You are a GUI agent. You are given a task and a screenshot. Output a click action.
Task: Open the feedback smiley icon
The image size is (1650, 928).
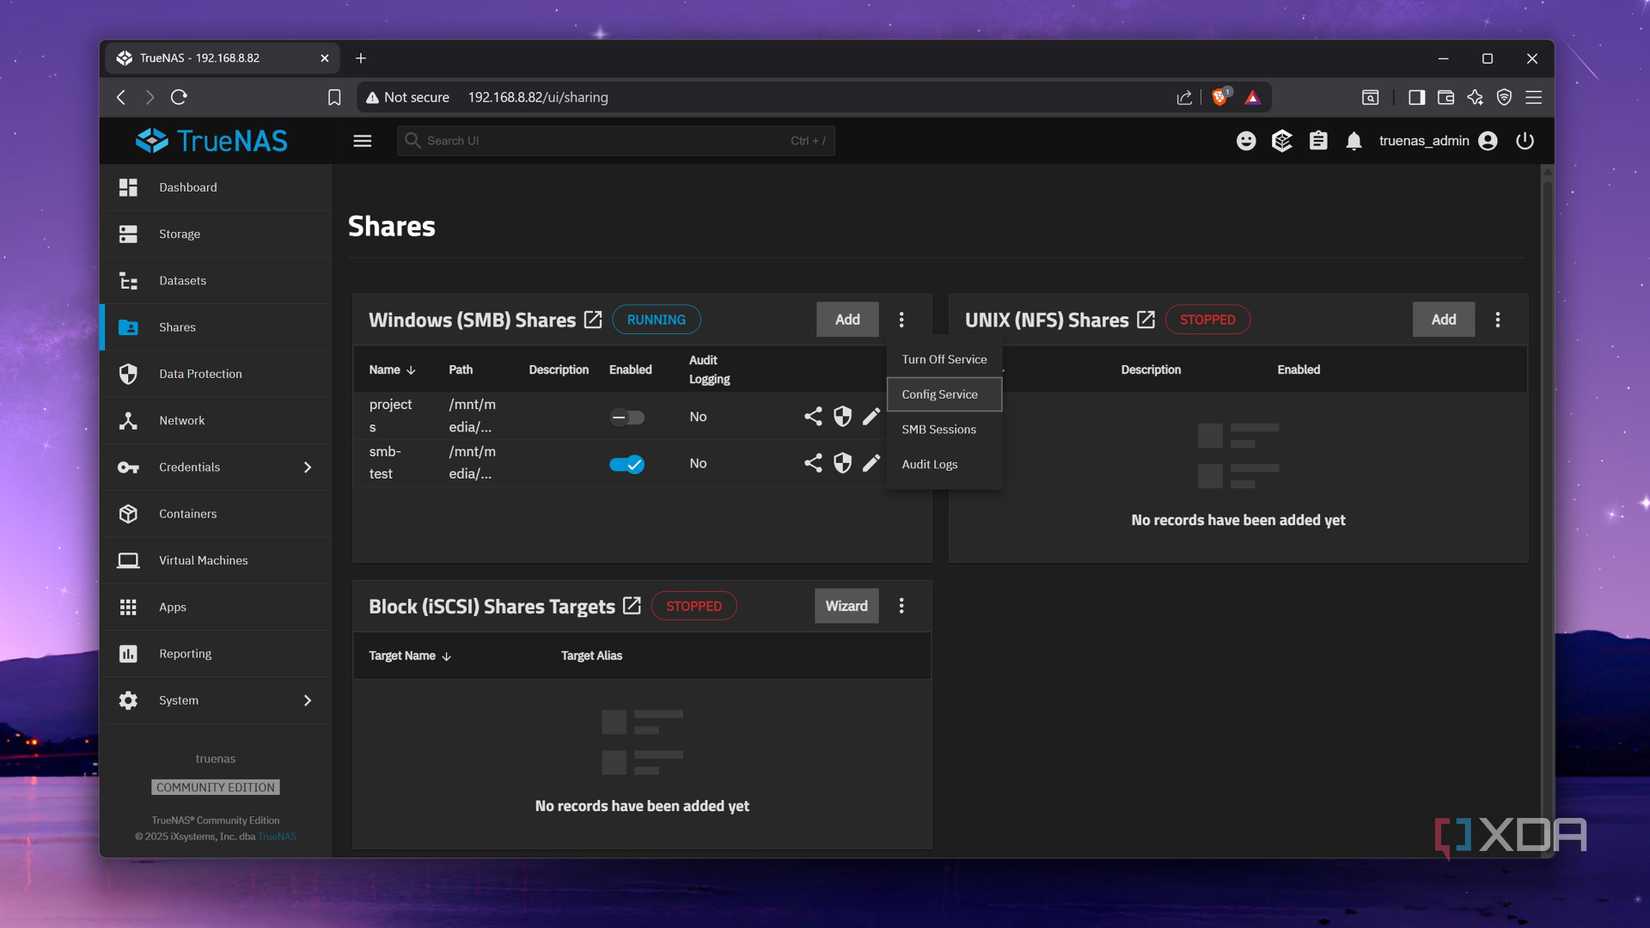pyautogui.click(x=1246, y=141)
